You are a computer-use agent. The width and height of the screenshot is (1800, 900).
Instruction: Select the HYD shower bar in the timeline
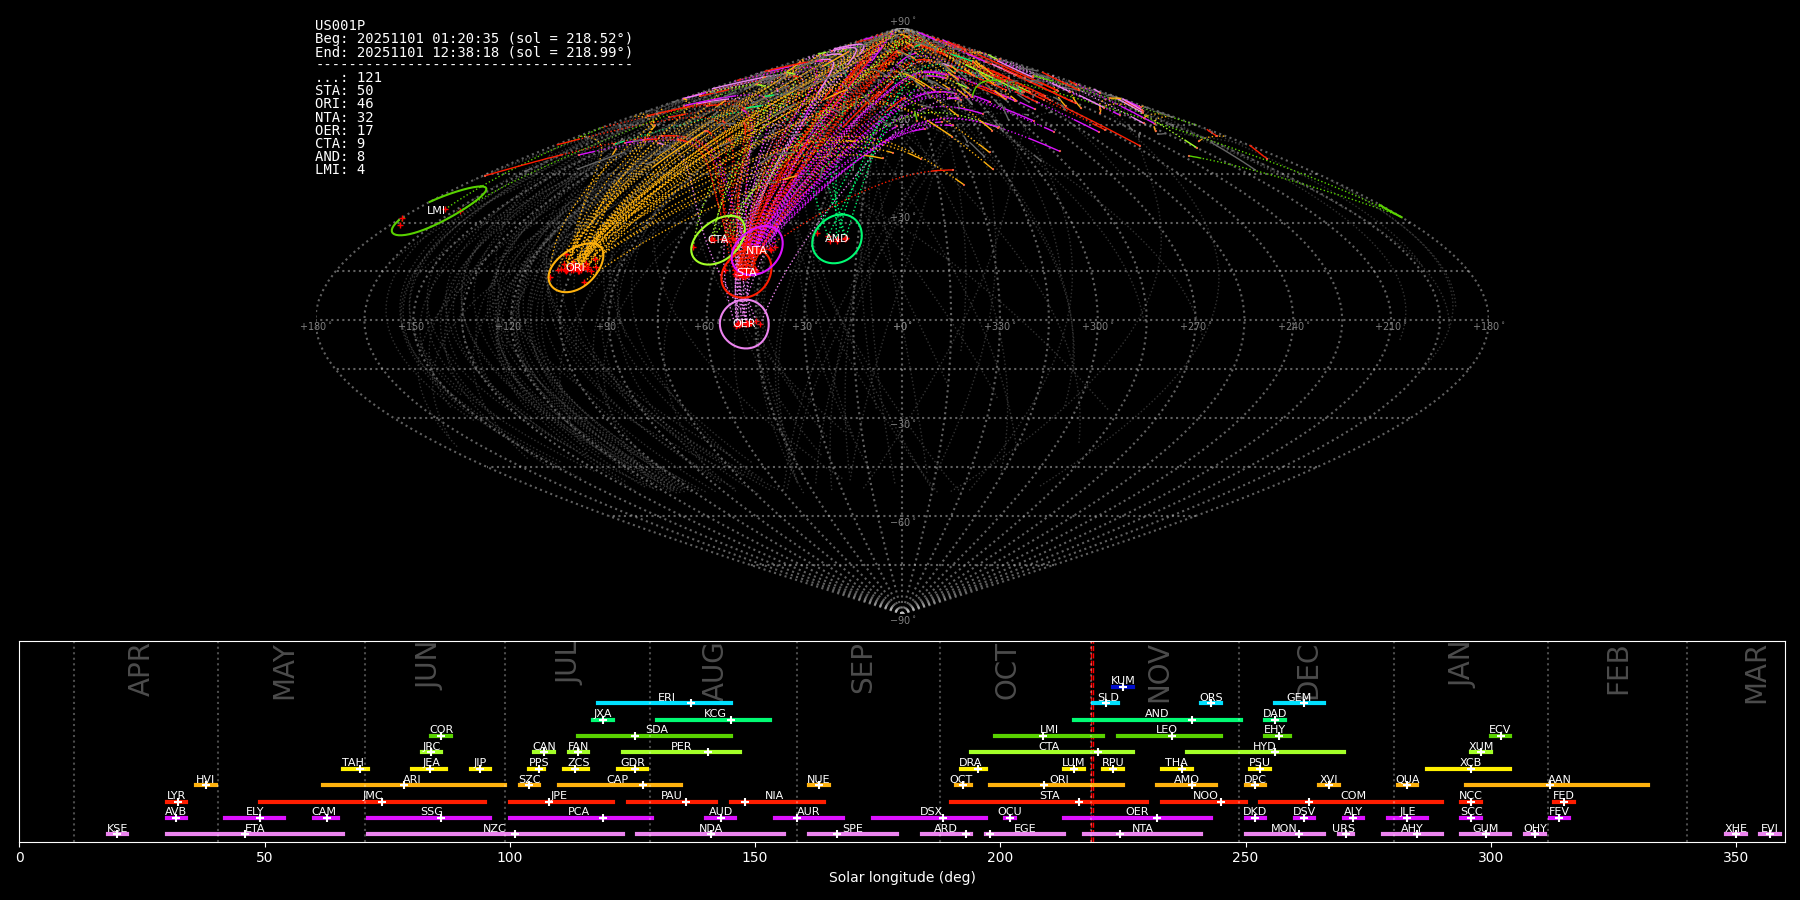tap(1265, 752)
